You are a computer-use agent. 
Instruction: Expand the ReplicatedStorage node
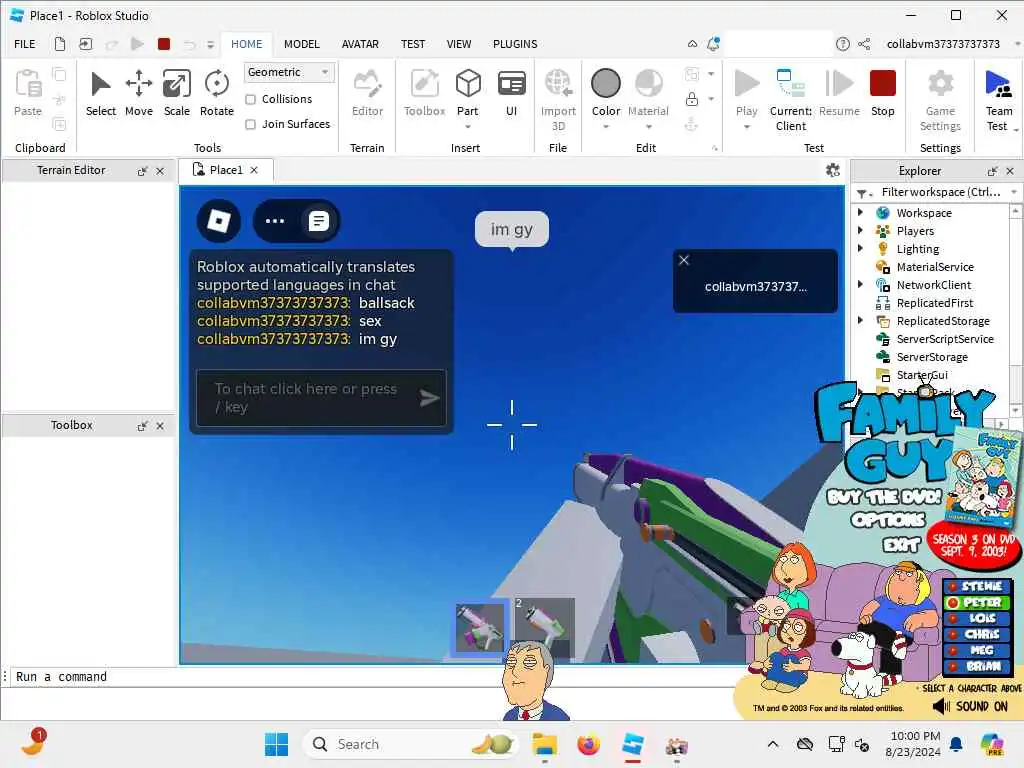[x=860, y=320]
